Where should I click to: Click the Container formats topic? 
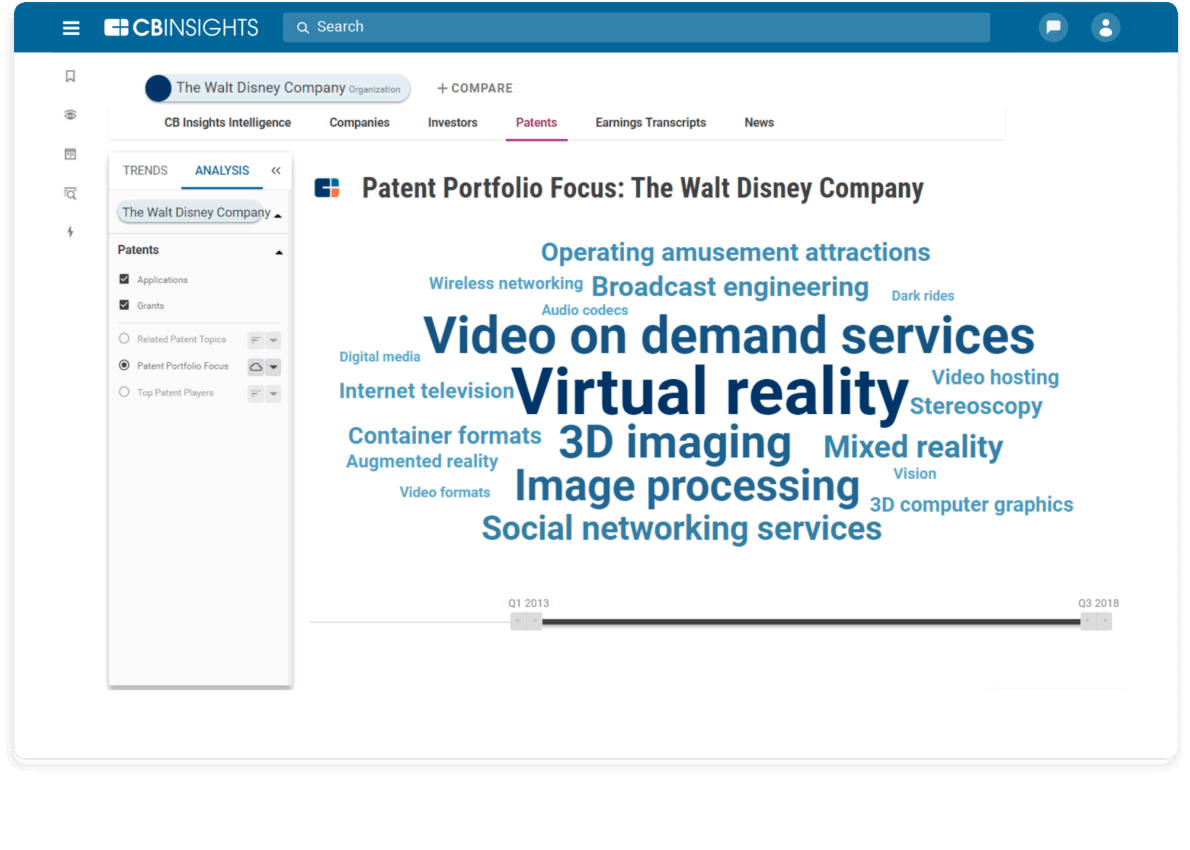click(444, 436)
